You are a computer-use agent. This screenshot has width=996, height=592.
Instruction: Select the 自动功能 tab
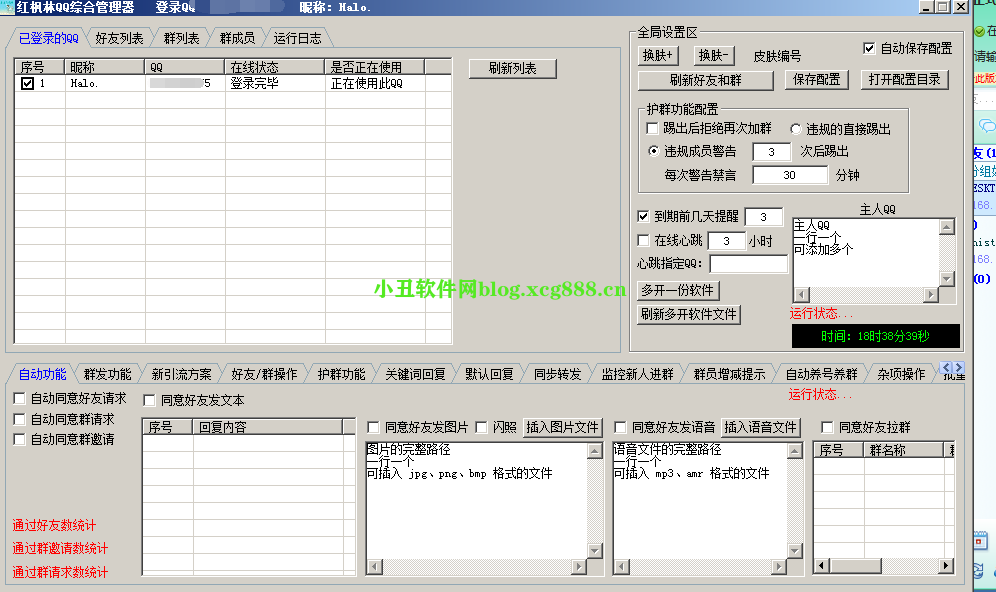[x=42, y=374]
